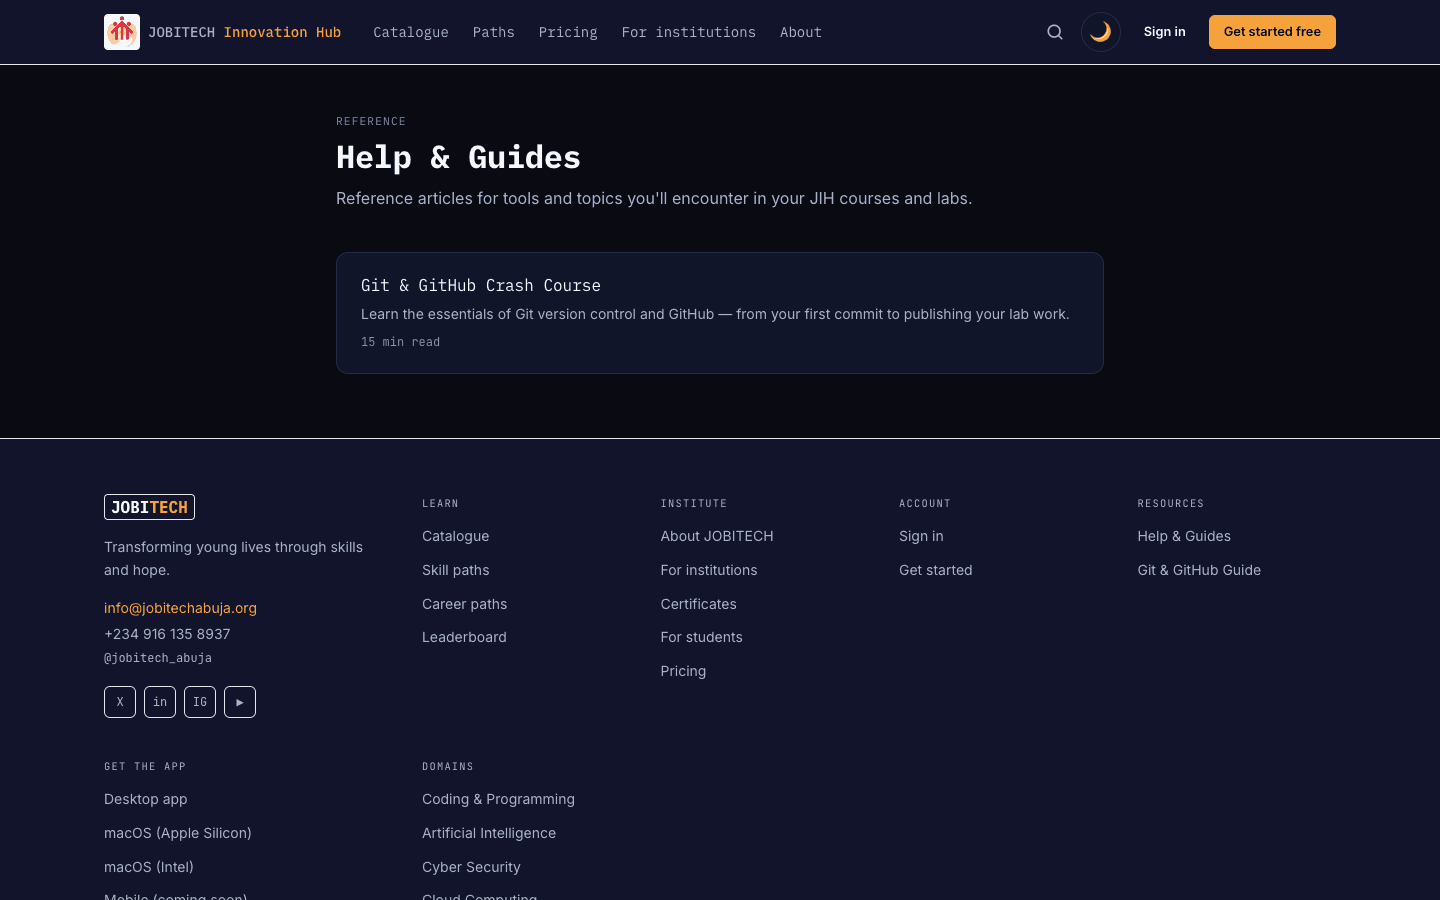Toggle dark mode moon button
The image size is (1440, 900).
point(1101,32)
